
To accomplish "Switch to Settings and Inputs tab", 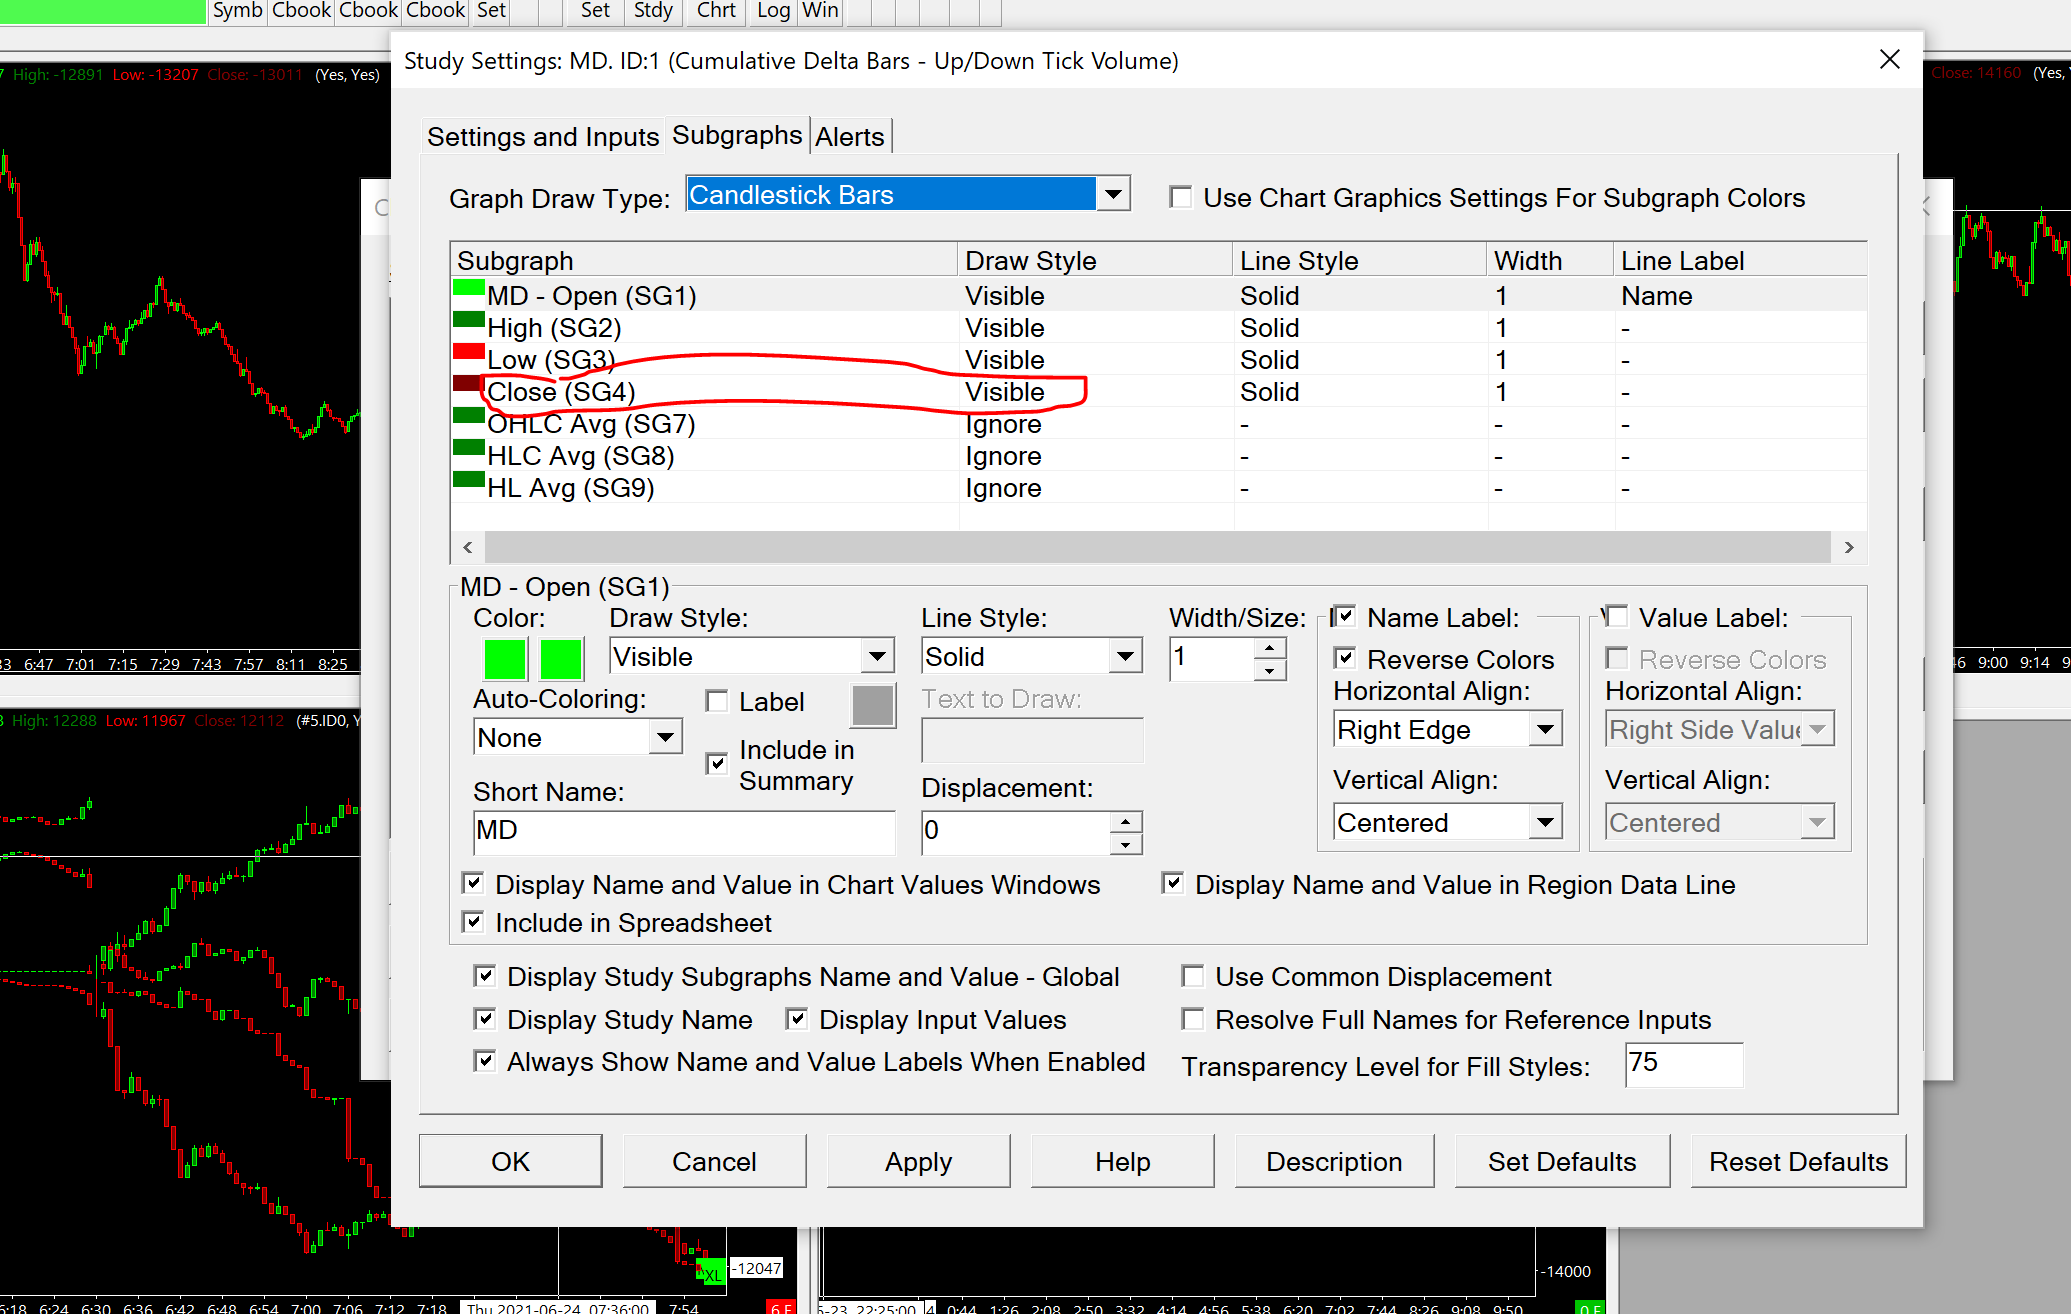I will click(543, 137).
